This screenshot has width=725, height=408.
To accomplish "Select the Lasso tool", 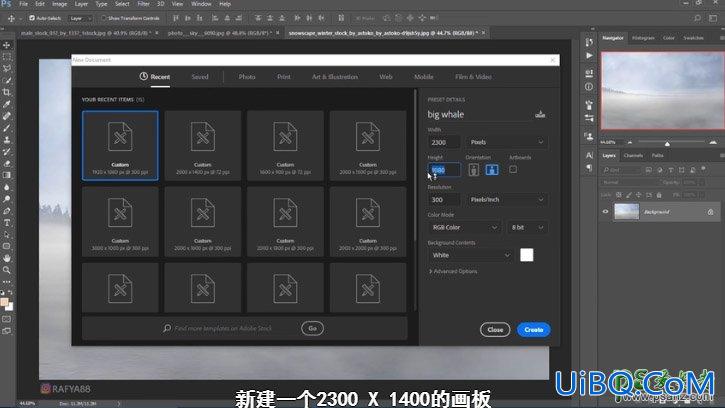I will click(7, 68).
